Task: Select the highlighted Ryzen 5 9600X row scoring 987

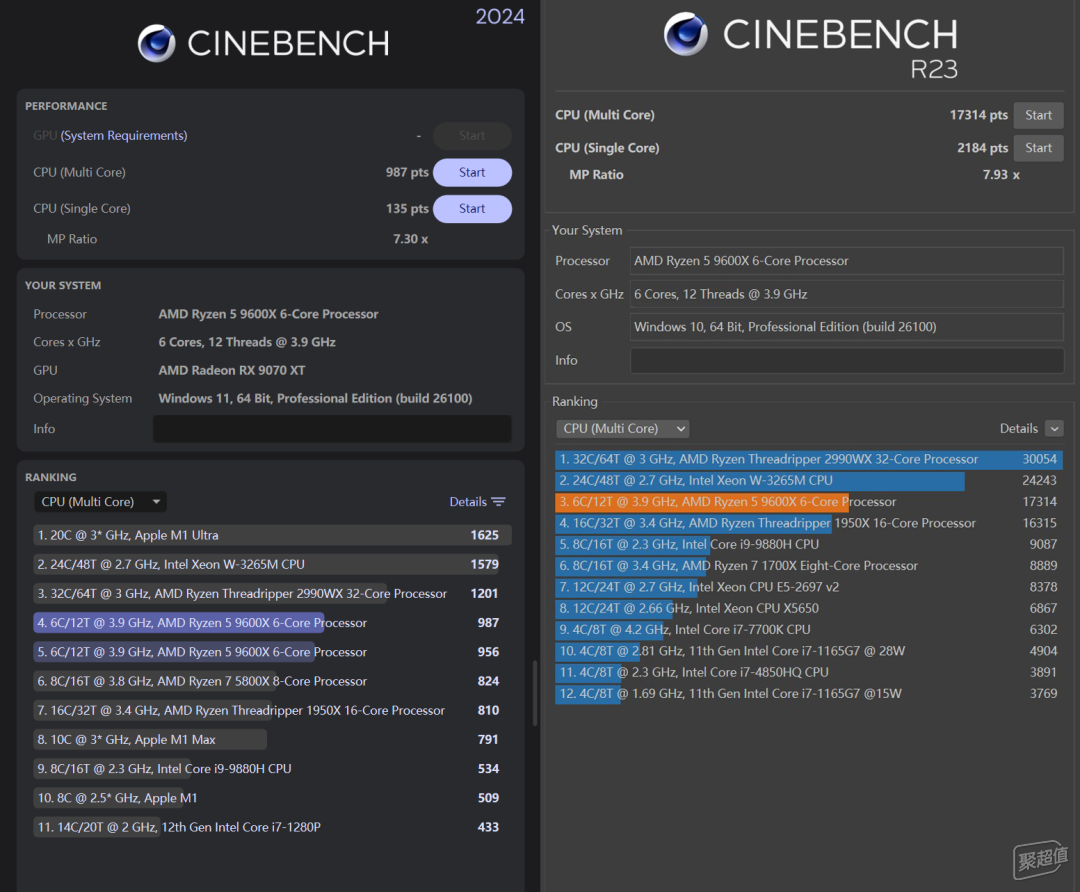Action: click(x=272, y=623)
